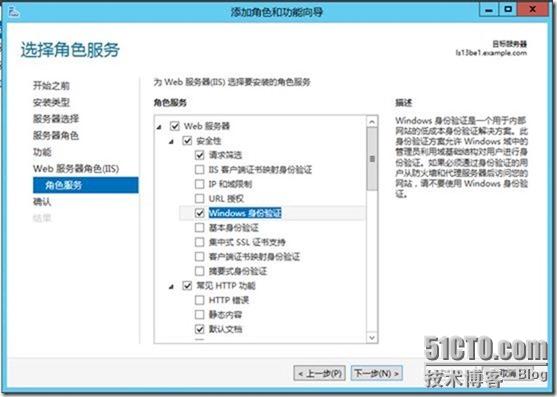Switch to the 功能 step
The image size is (557, 397).
(42, 152)
